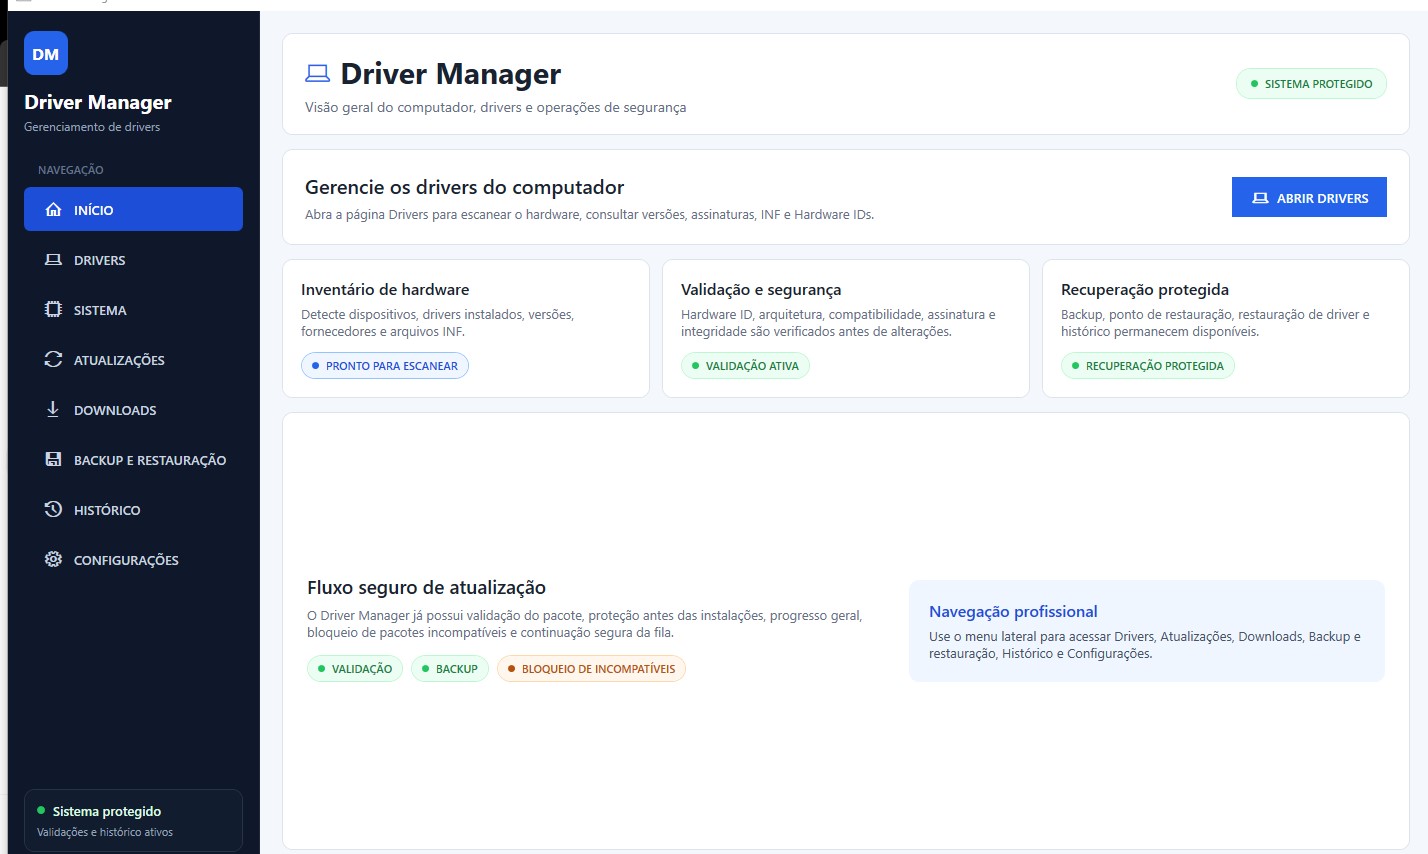Open the Início menu item
Screen dimensions: 1428x854
(133, 209)
